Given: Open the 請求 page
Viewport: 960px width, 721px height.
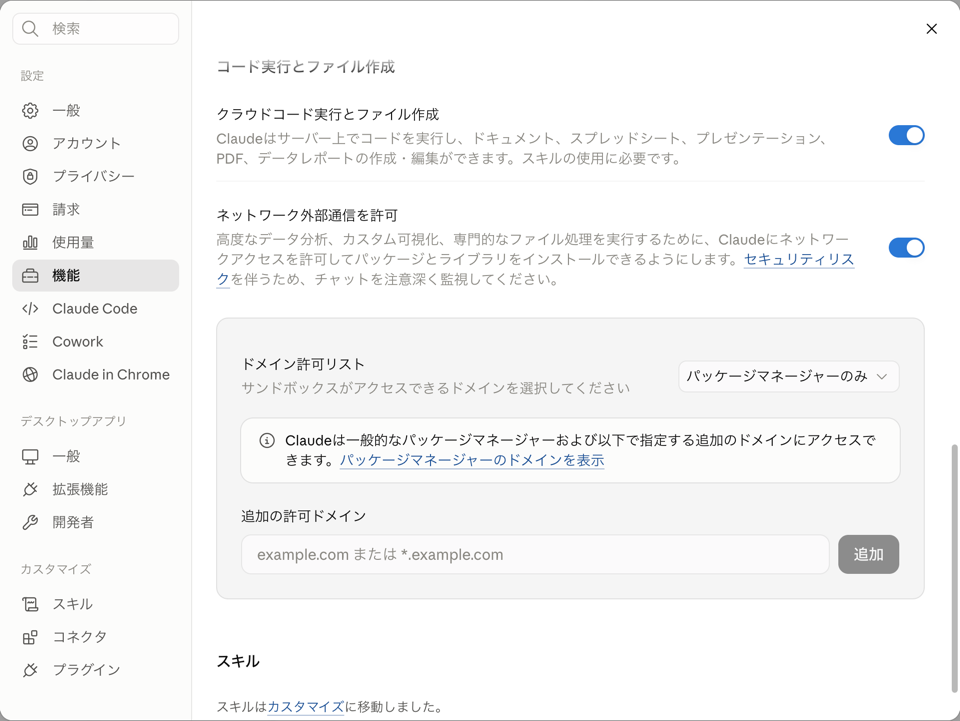Looking at the screenshot, I should [x=96, y=210].
